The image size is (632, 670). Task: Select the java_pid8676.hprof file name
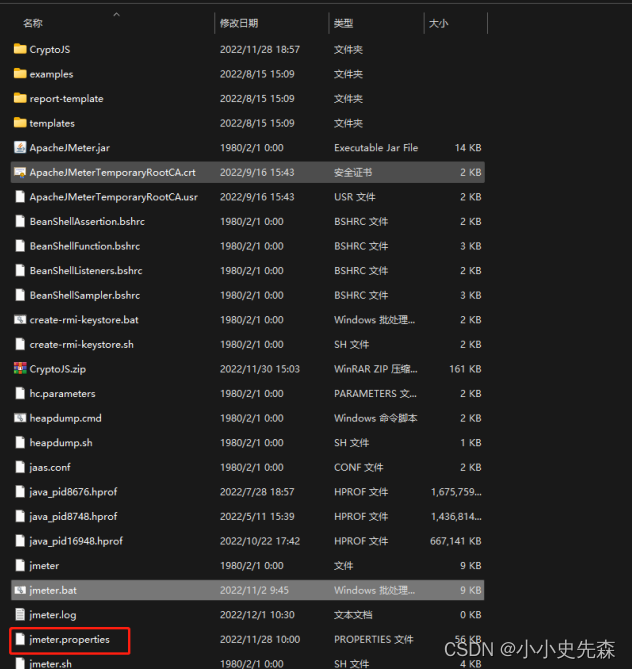[x=73, y=492]
